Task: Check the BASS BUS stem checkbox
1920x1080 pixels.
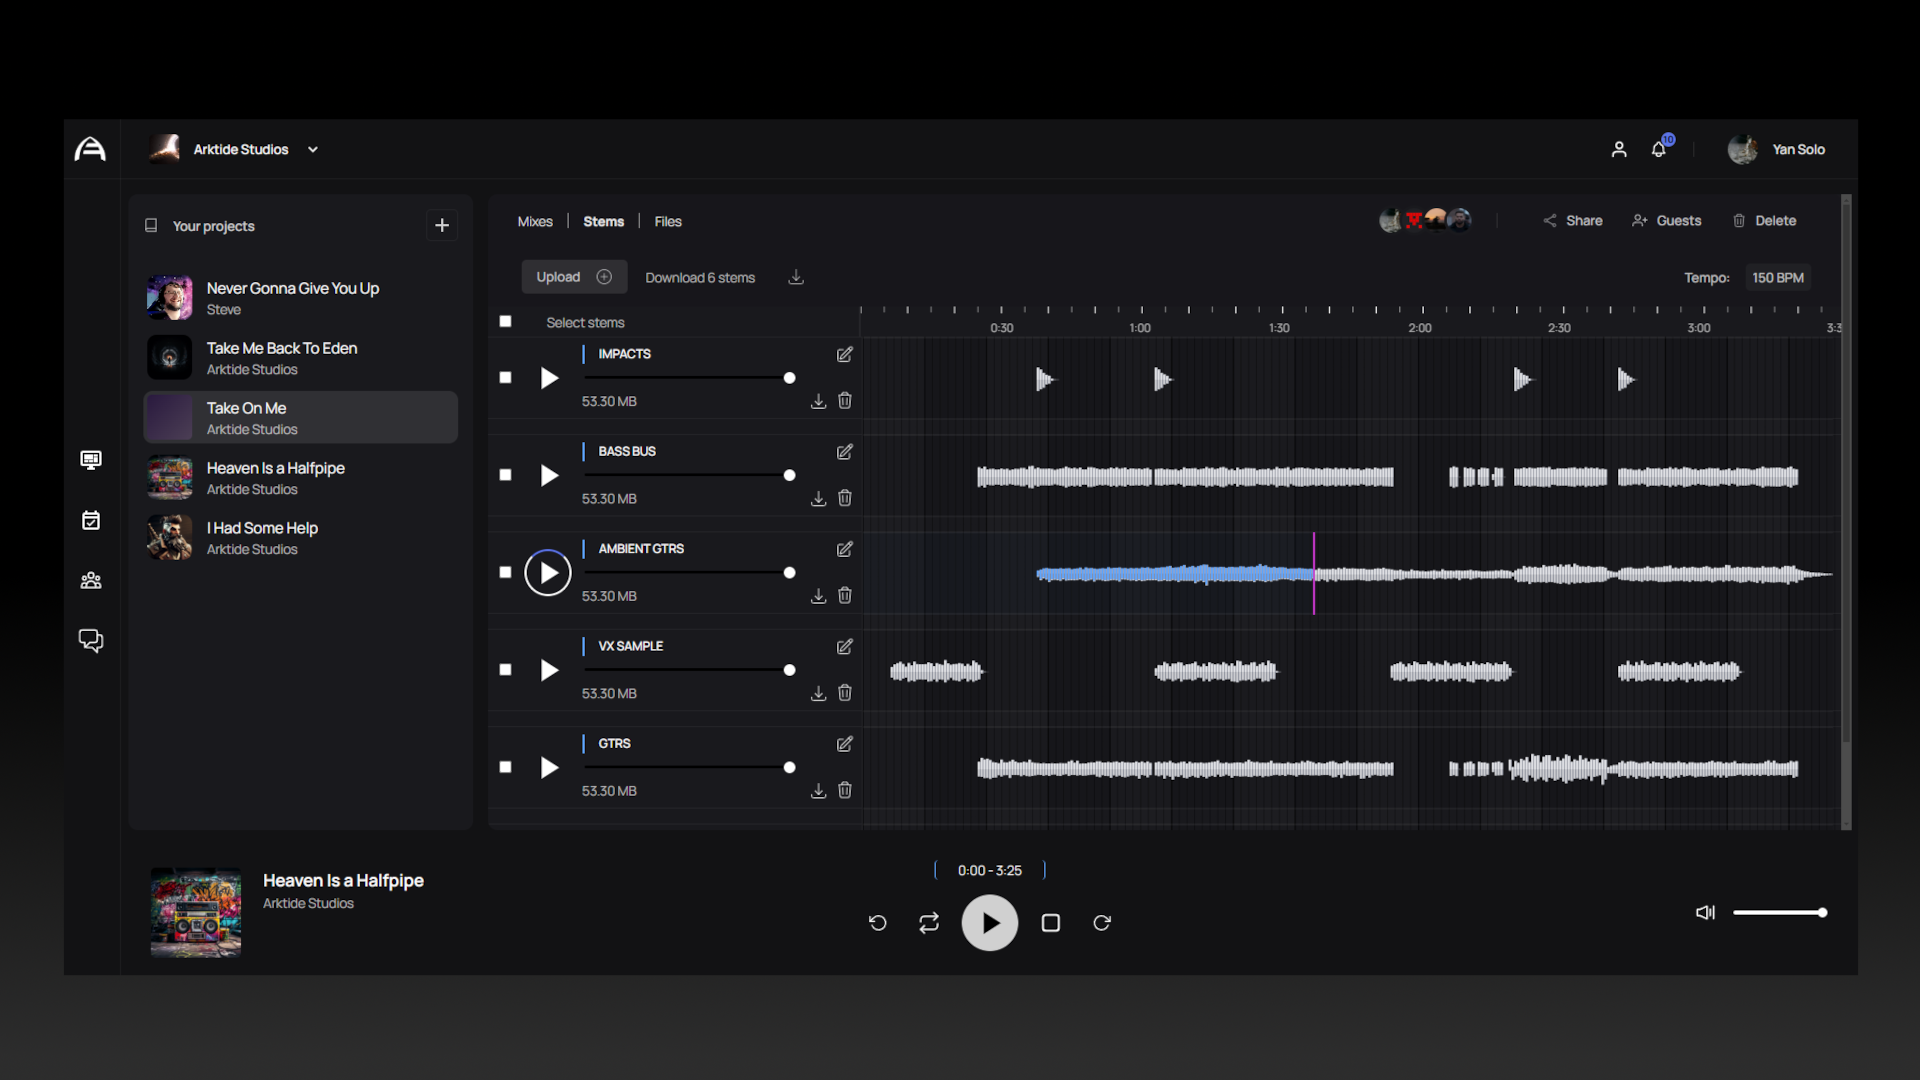Action: pos(505,475)
